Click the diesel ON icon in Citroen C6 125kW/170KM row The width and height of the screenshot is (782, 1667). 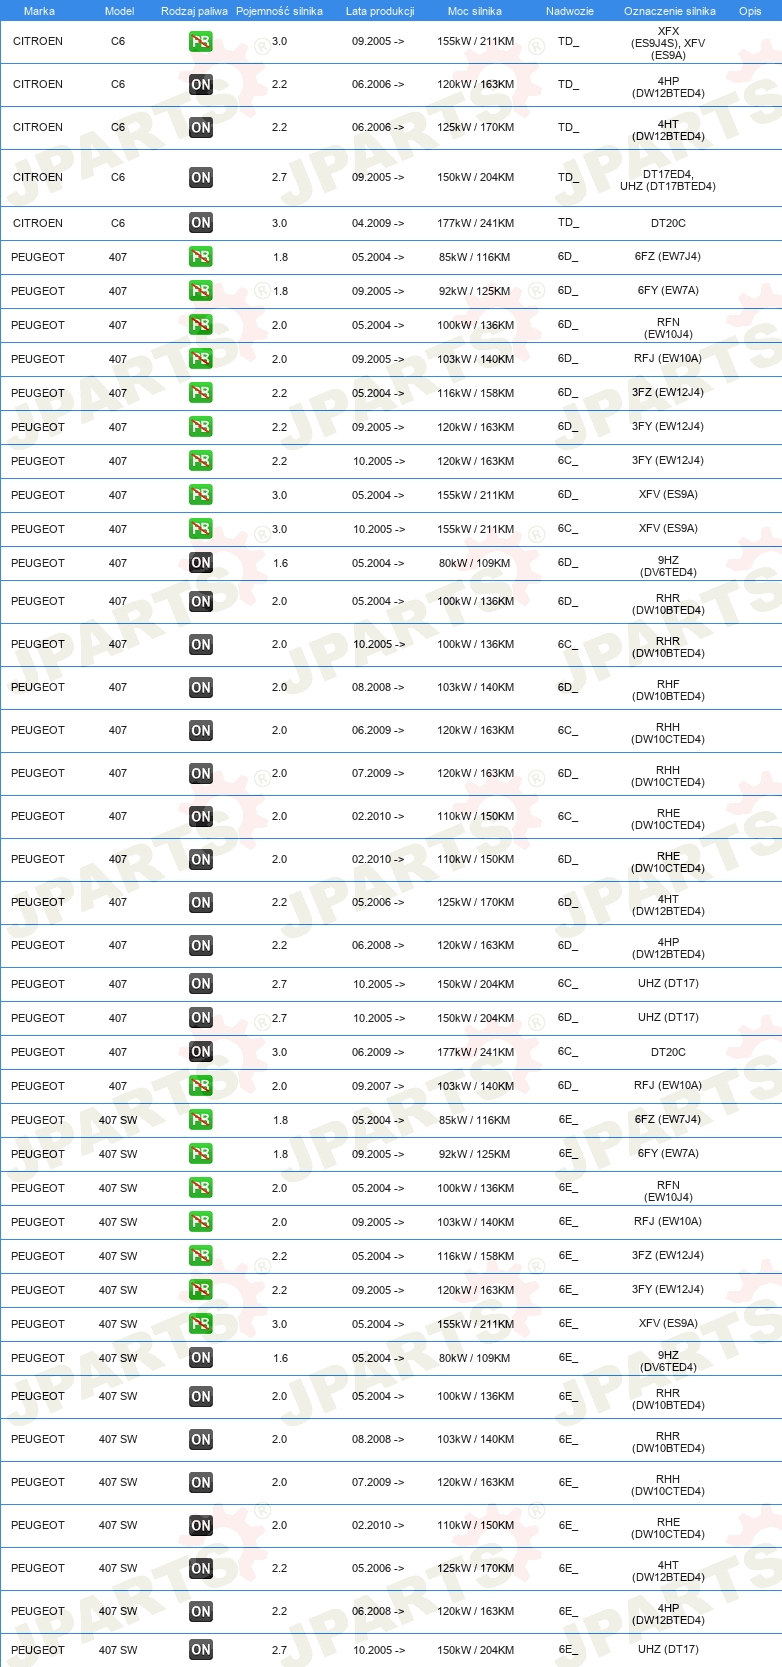(x=201, y=128)
